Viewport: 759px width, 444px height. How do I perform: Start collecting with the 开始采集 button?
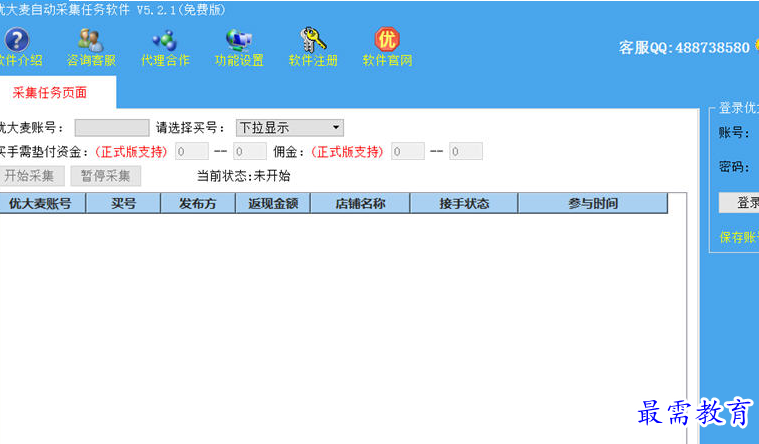pyautogui.click(x=31, y=176)
